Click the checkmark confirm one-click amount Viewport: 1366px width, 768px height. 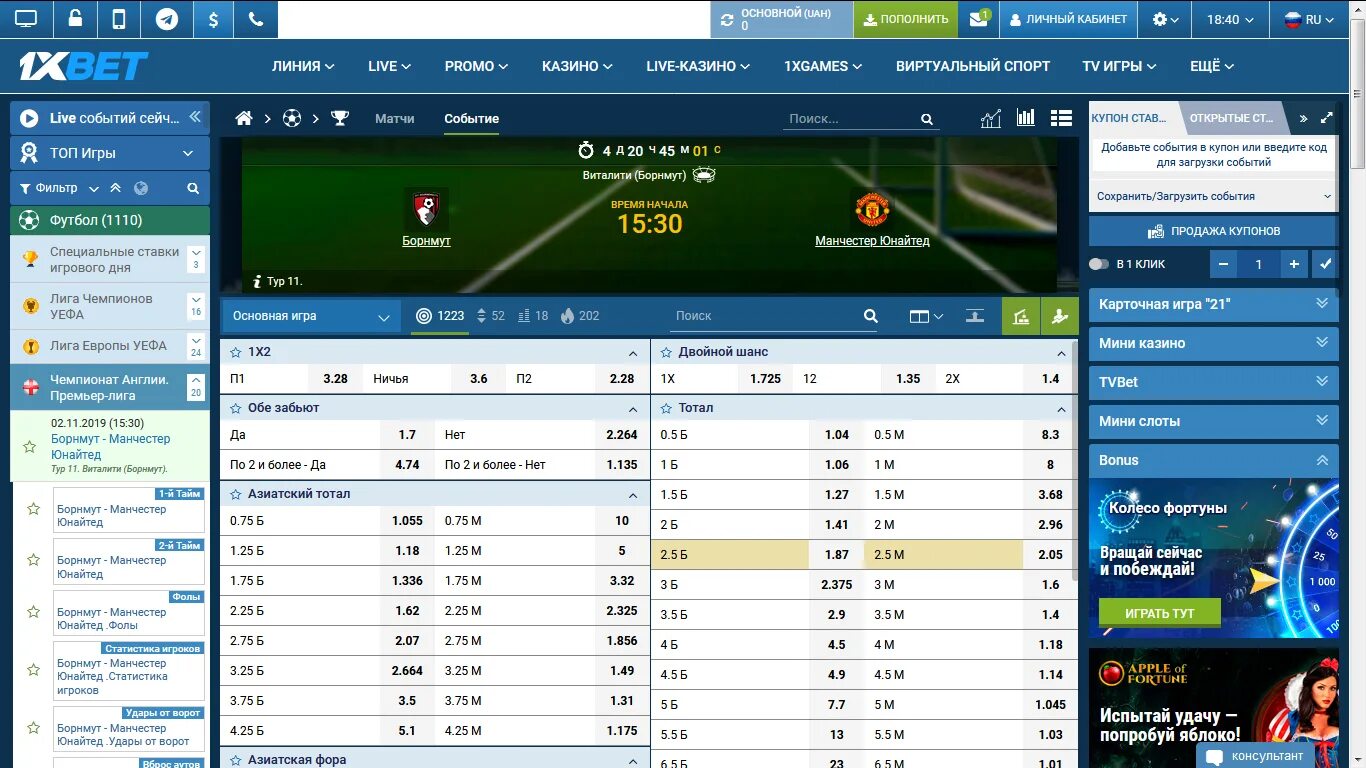(x=1326, y=265)
